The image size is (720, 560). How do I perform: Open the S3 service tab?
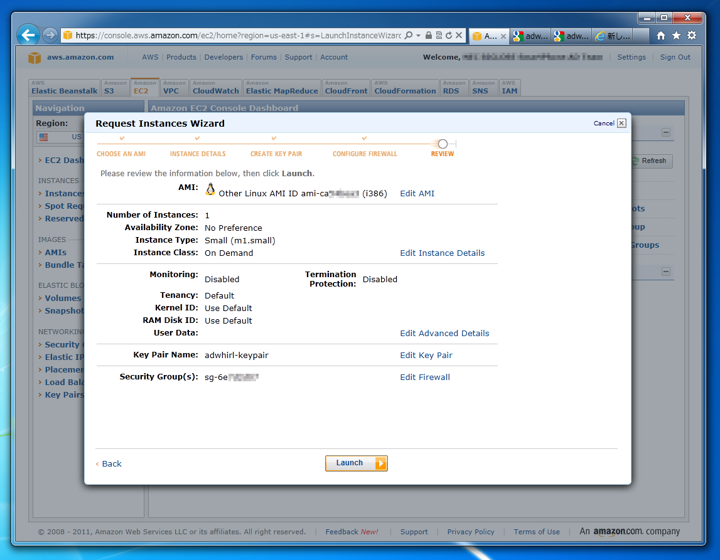115,88
